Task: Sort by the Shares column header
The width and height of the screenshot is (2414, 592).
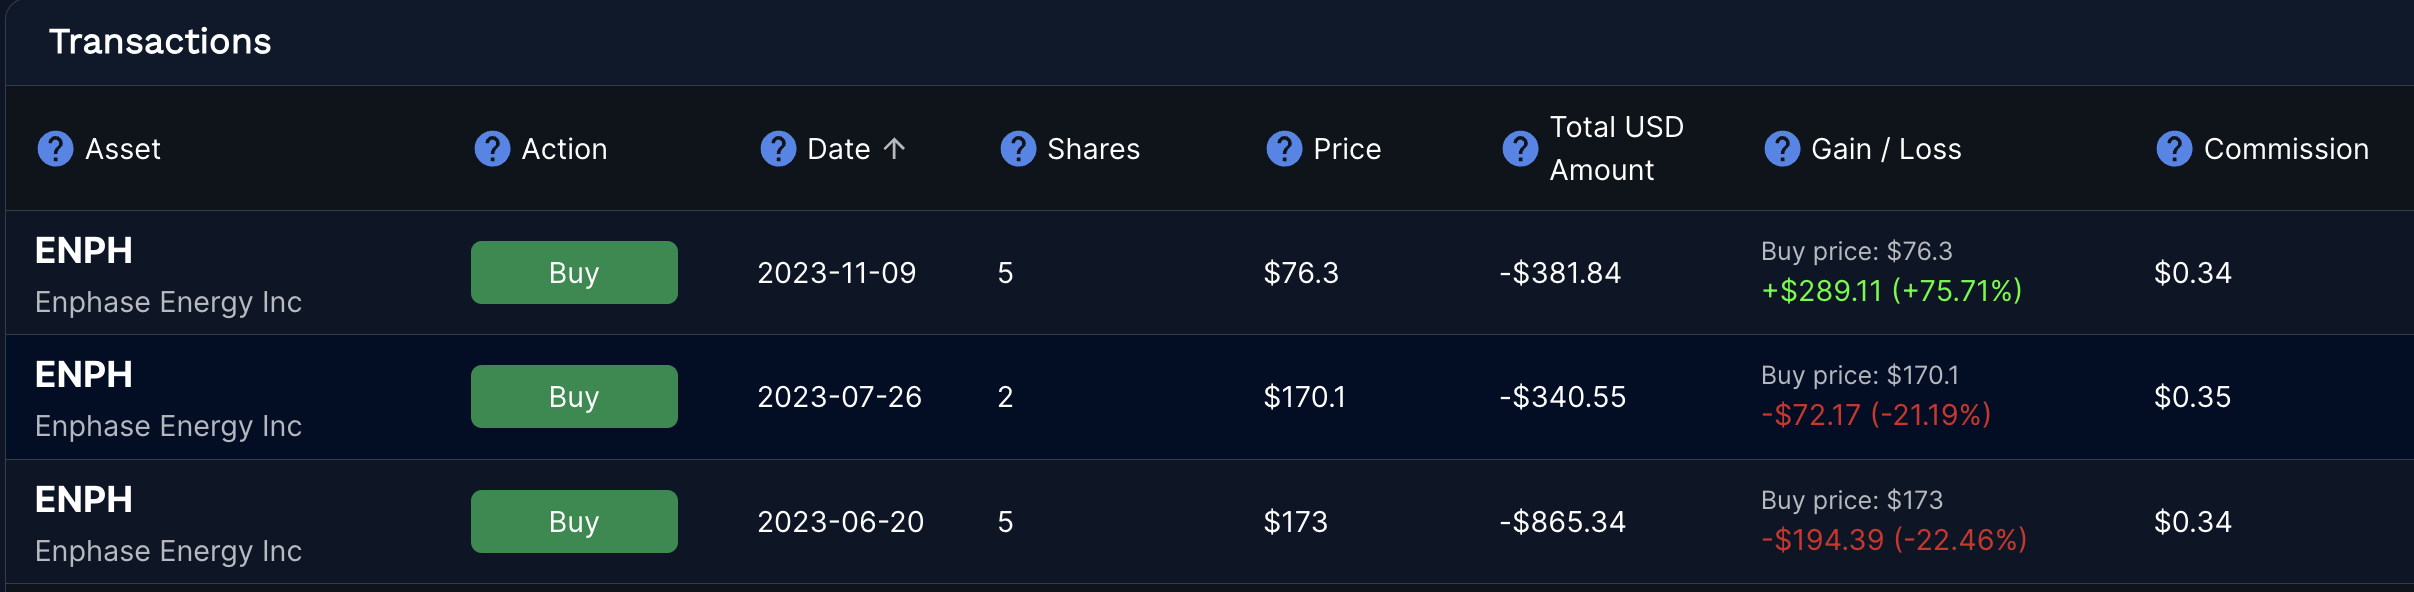Action: point(1093,149)
